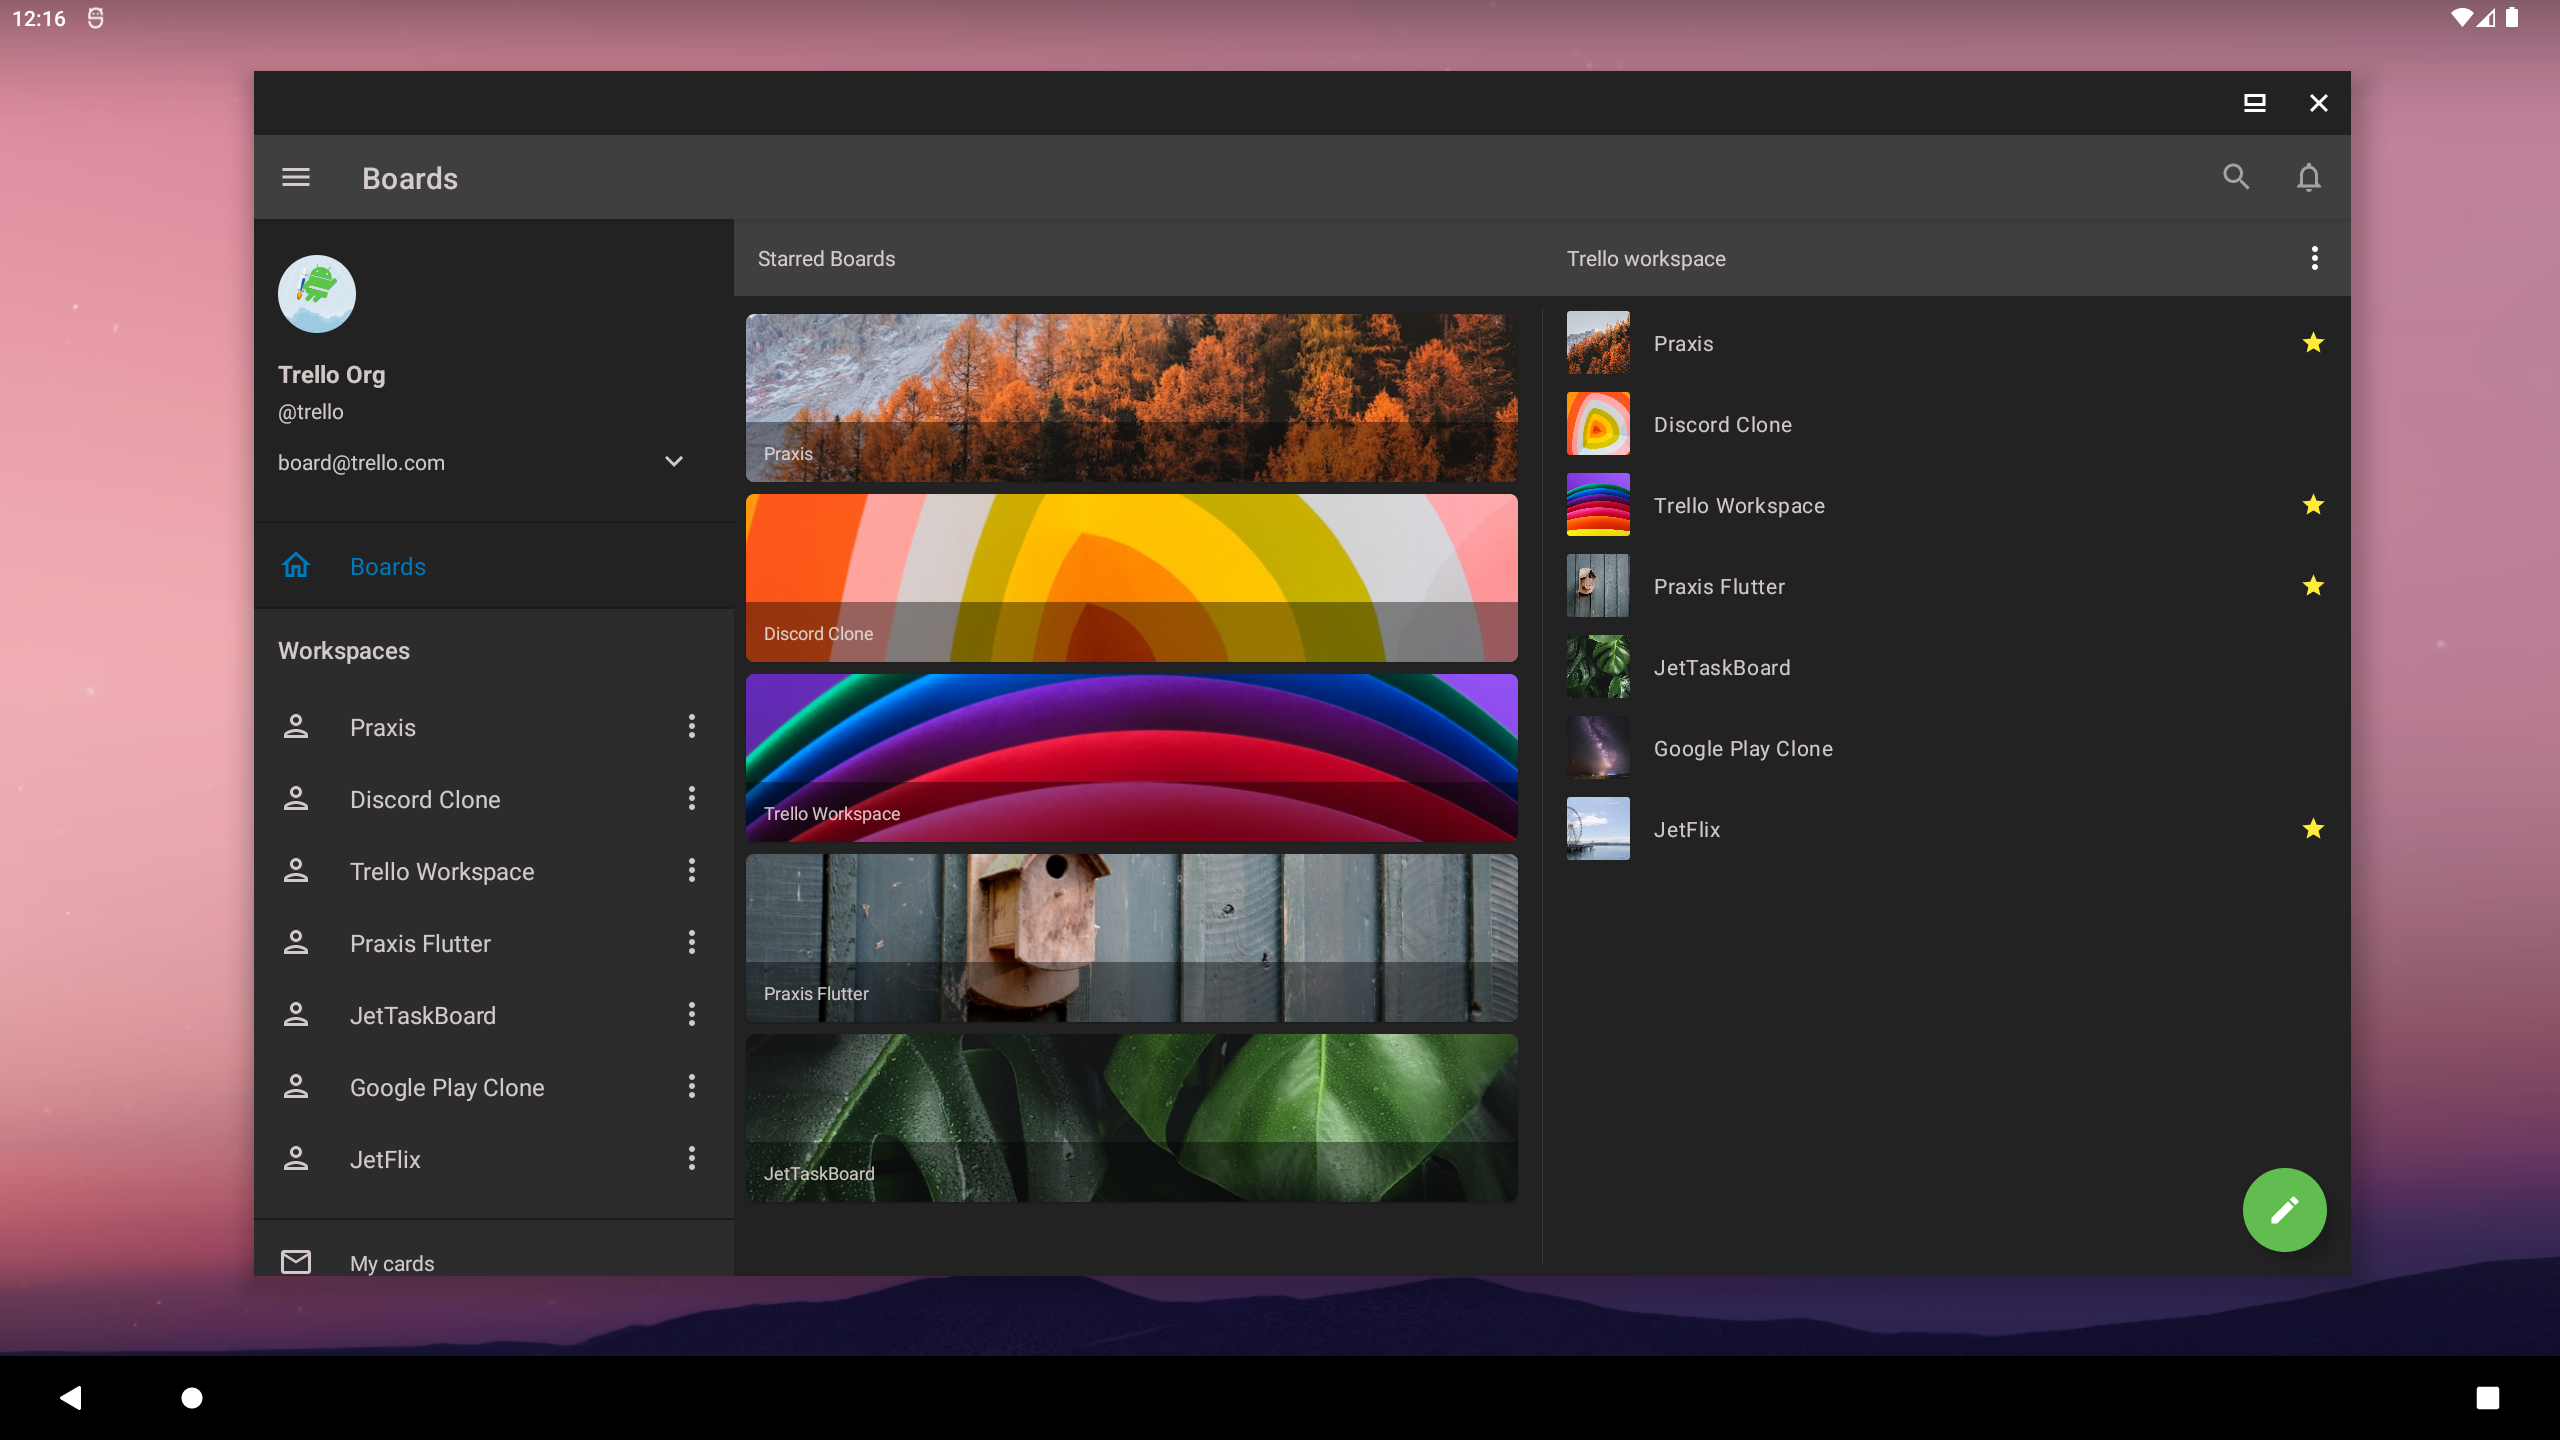
Task: Open the JetTaskBoard starred board card
Action: pyautogui.click(x=1132, y=1118)
